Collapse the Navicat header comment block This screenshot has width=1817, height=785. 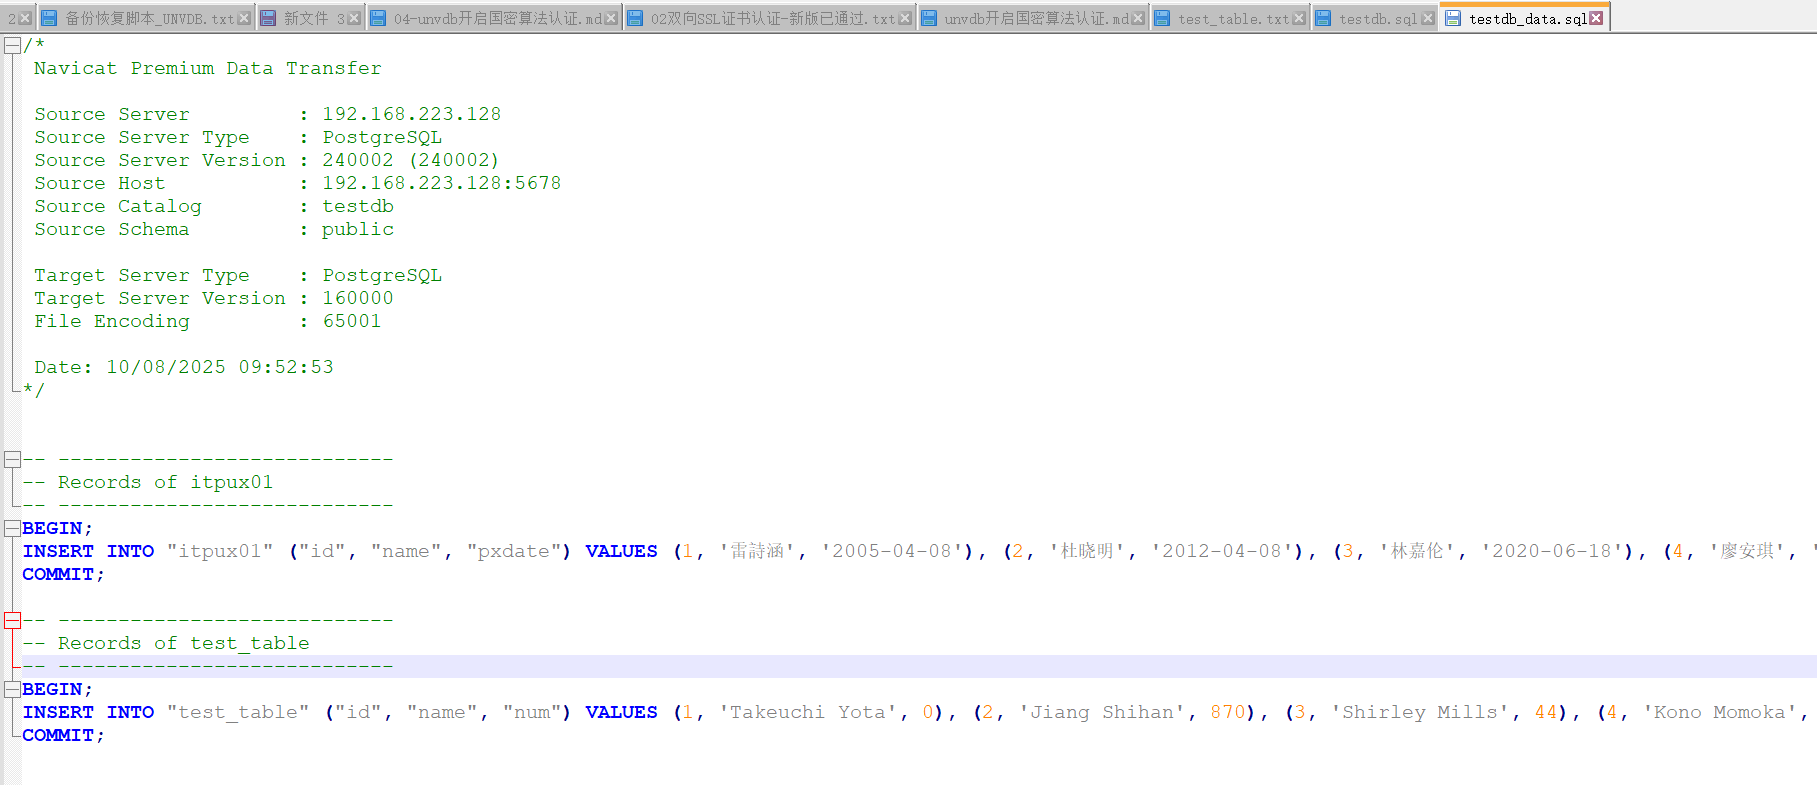(12, 45)
